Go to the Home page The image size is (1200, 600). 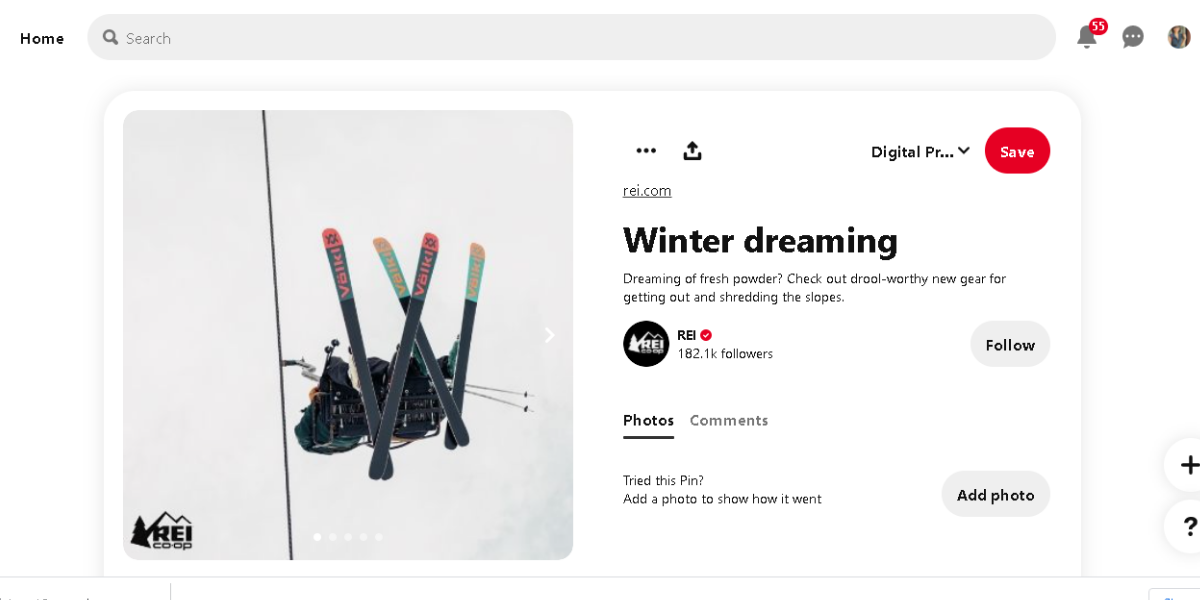click(x=42, y=38)
